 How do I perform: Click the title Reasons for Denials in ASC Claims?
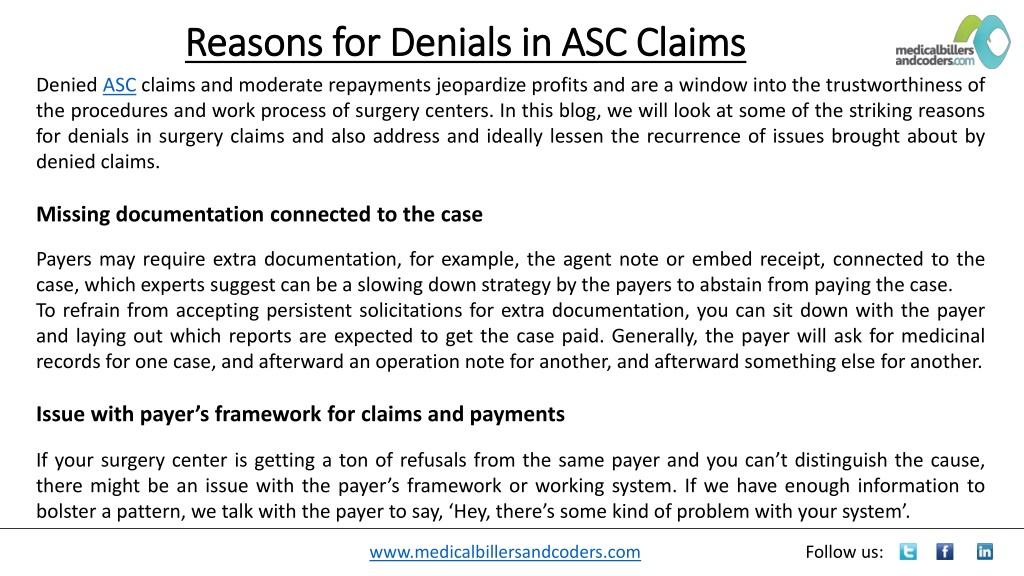(x=465, y=43)
